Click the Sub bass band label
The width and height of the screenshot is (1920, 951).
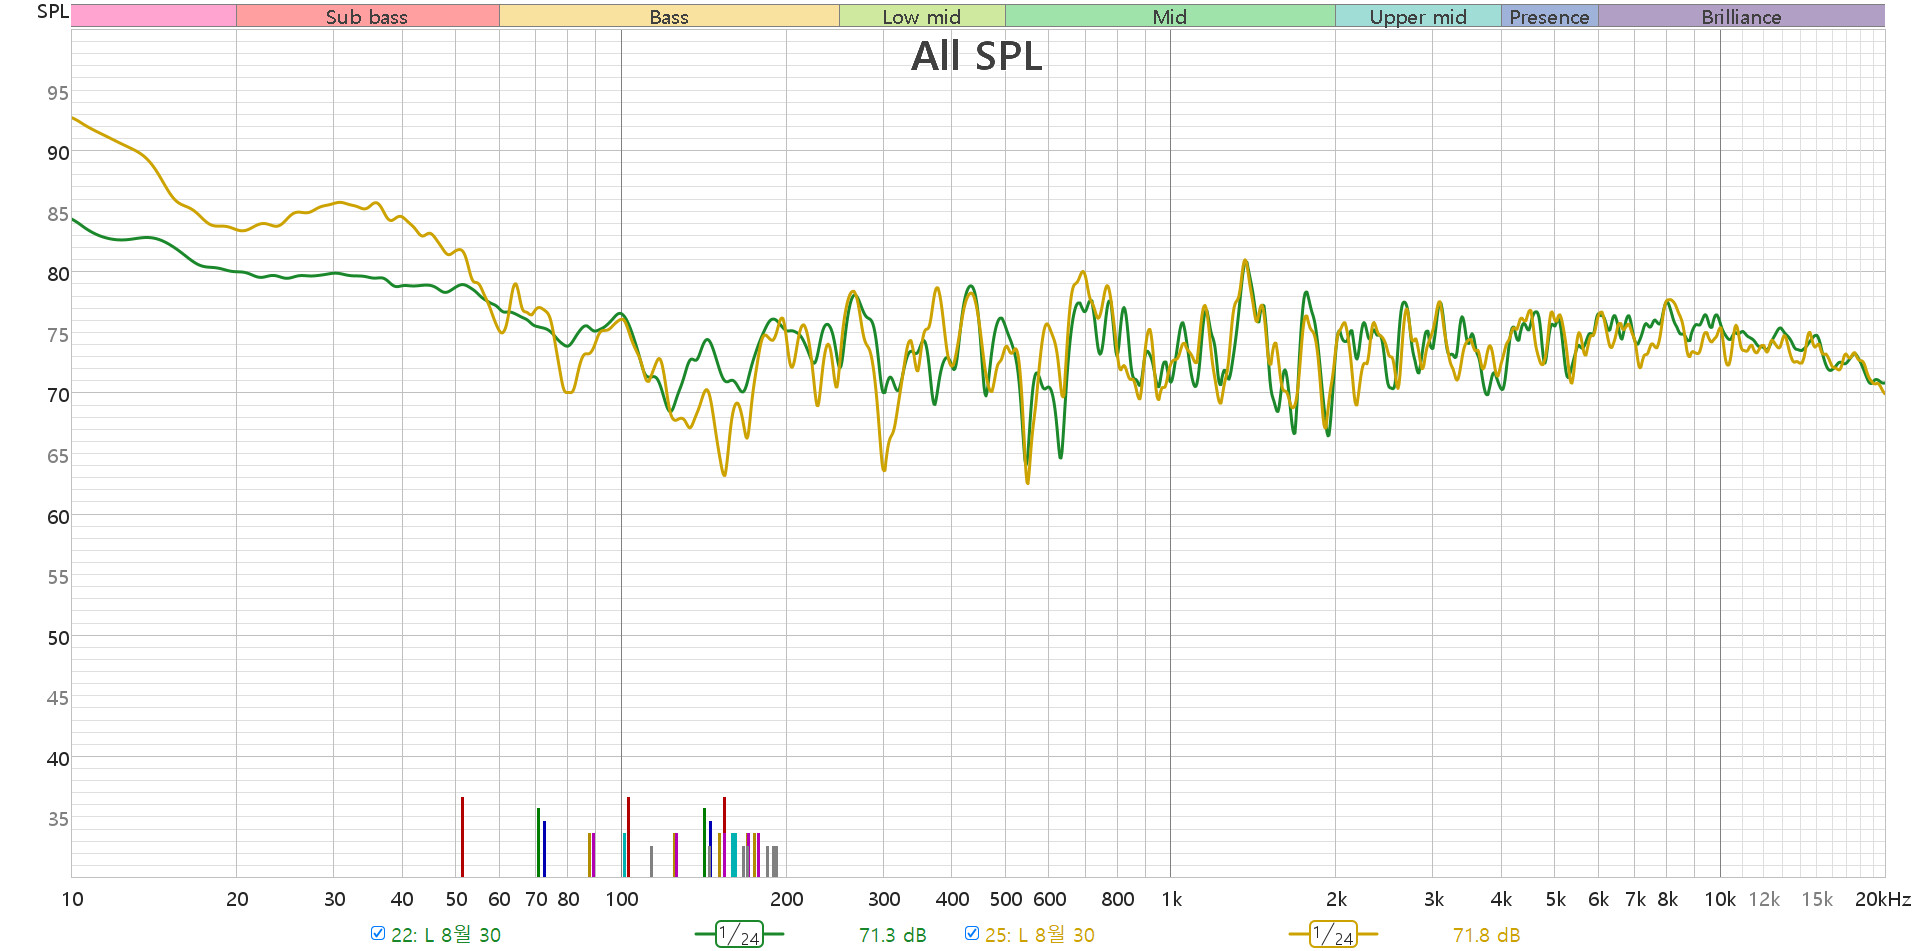[x=367, y=16]
